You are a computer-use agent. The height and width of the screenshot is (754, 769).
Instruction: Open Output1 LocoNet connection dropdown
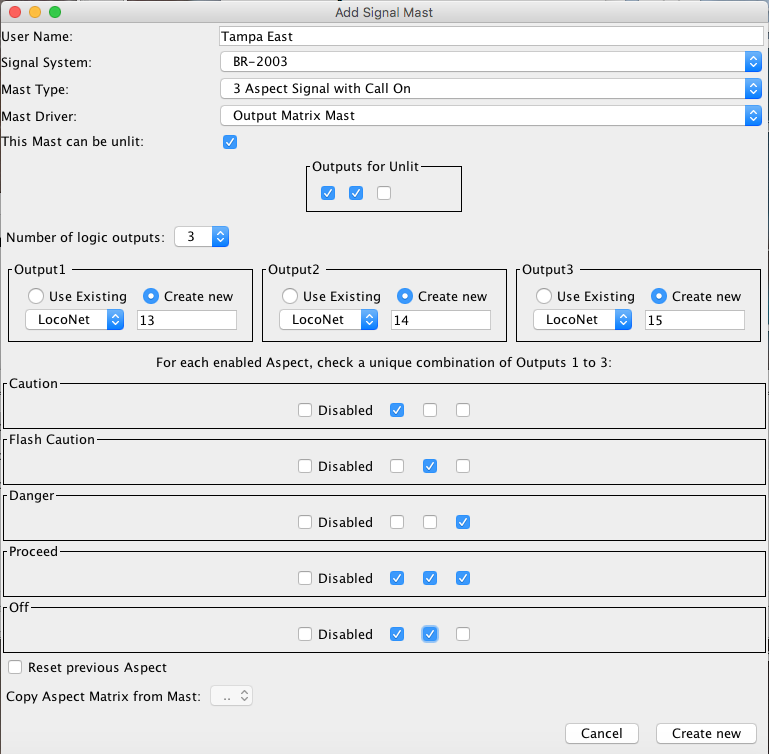[x=74, y=320]
